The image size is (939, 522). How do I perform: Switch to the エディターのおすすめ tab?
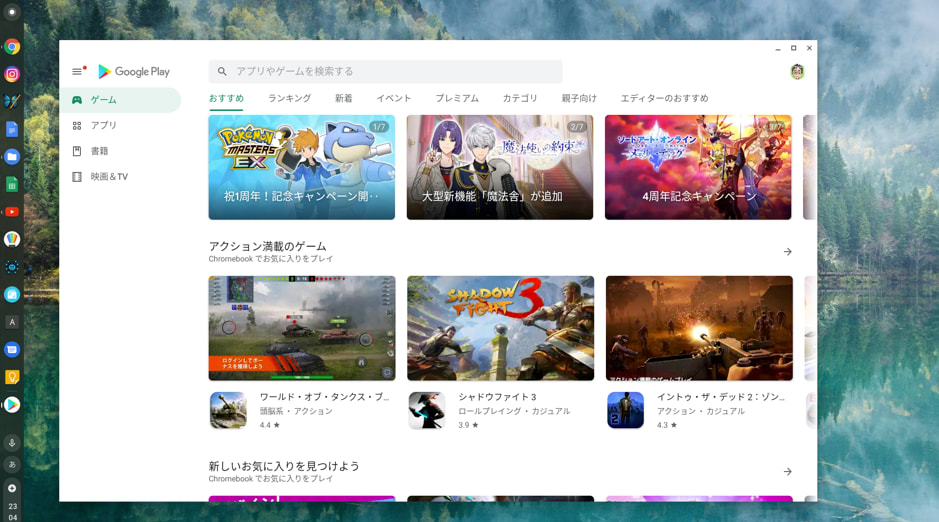point(664,98)
